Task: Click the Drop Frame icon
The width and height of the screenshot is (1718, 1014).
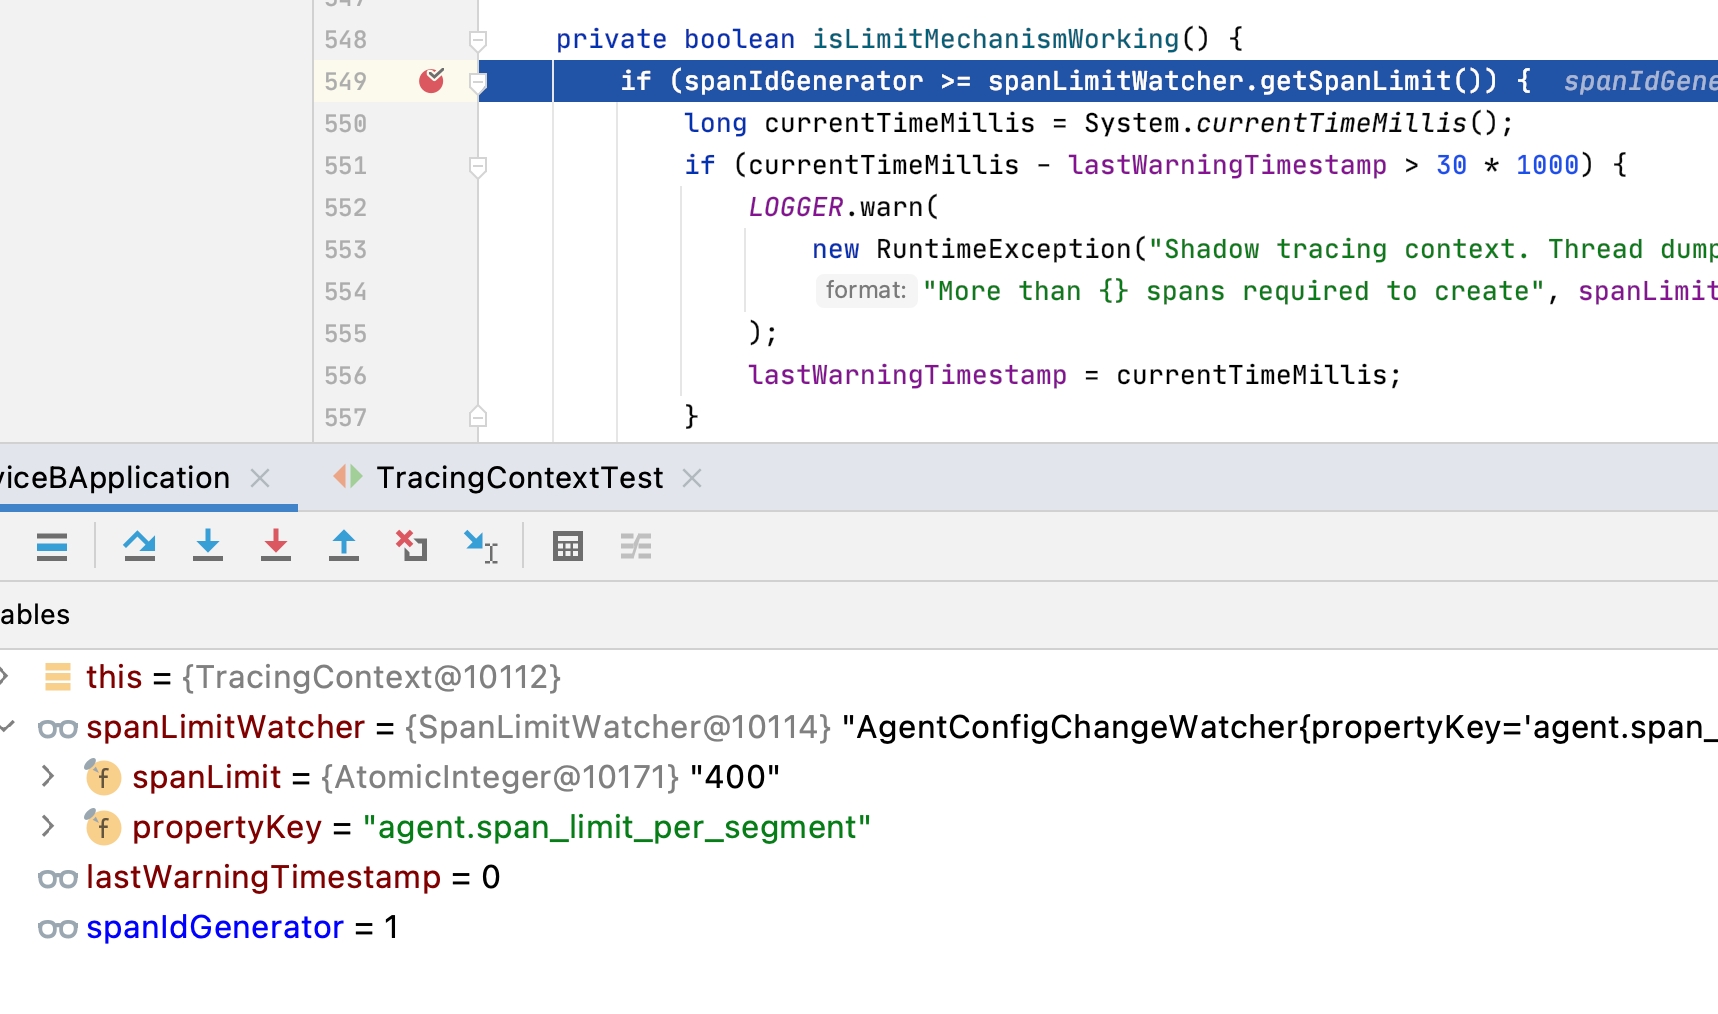Action: (411, 546)
